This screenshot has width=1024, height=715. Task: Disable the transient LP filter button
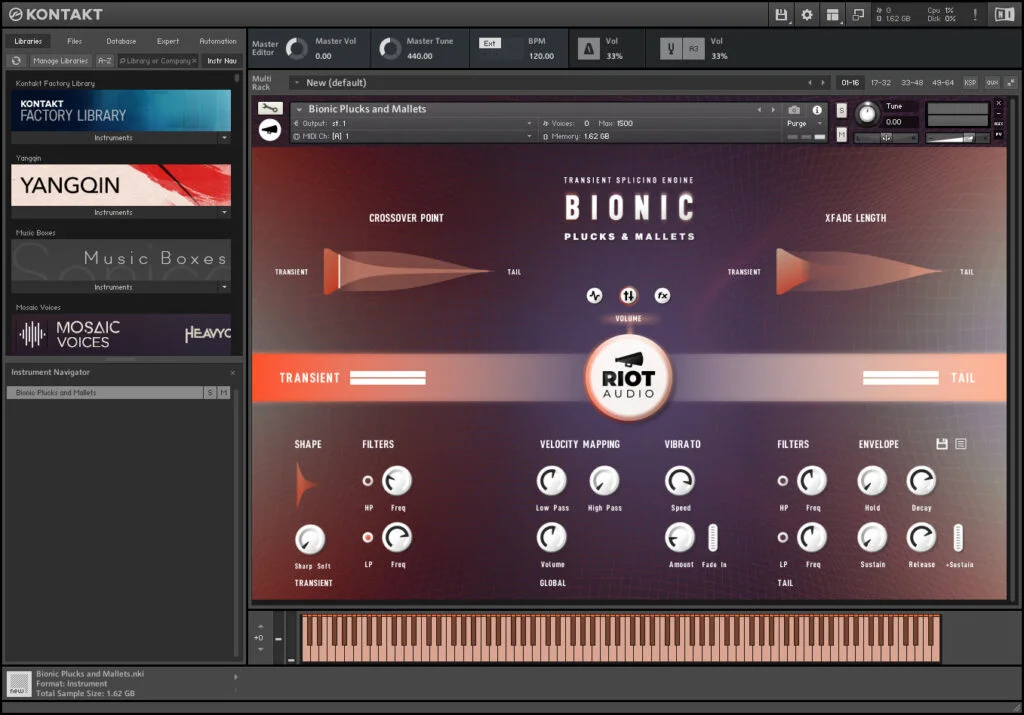pyautogui.click(x=368, y=537)
